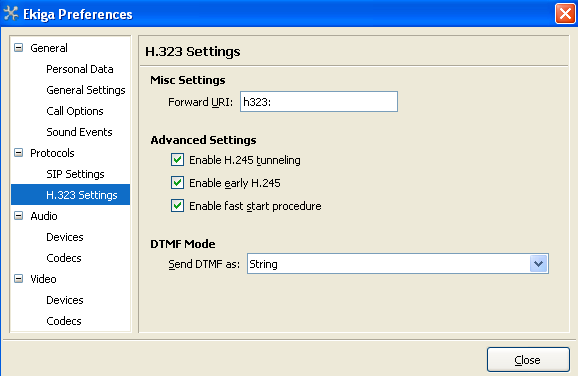The height and width of the screenshot is (376, 578).
Task: Open Sound Events settings
Action: [x=79, y=132]
